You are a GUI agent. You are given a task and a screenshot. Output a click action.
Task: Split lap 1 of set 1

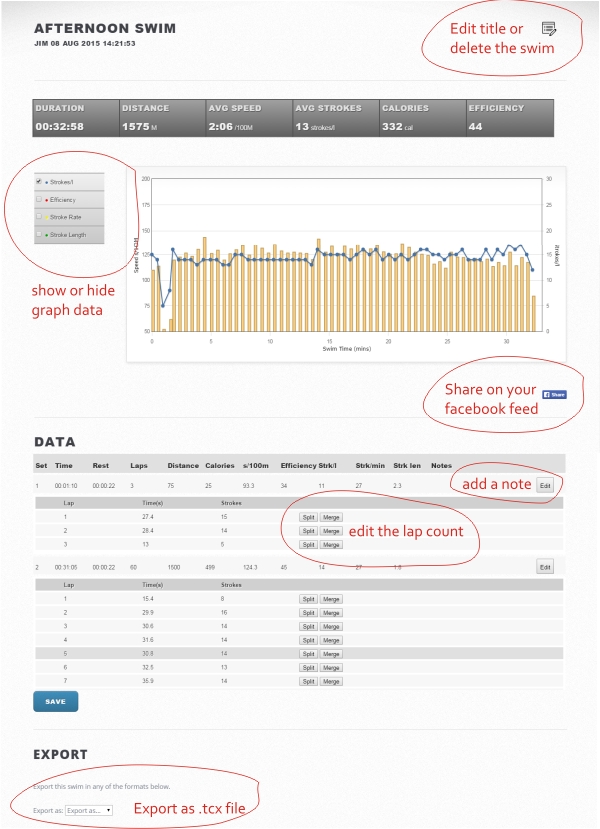click(x=309, y=517)
